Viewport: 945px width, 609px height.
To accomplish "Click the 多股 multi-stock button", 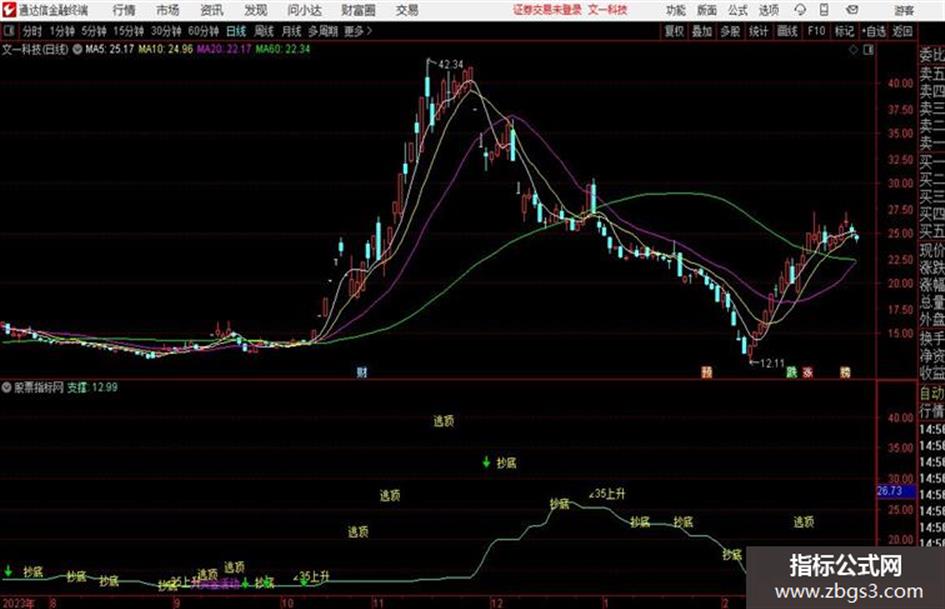I will [x=730, y=31].
